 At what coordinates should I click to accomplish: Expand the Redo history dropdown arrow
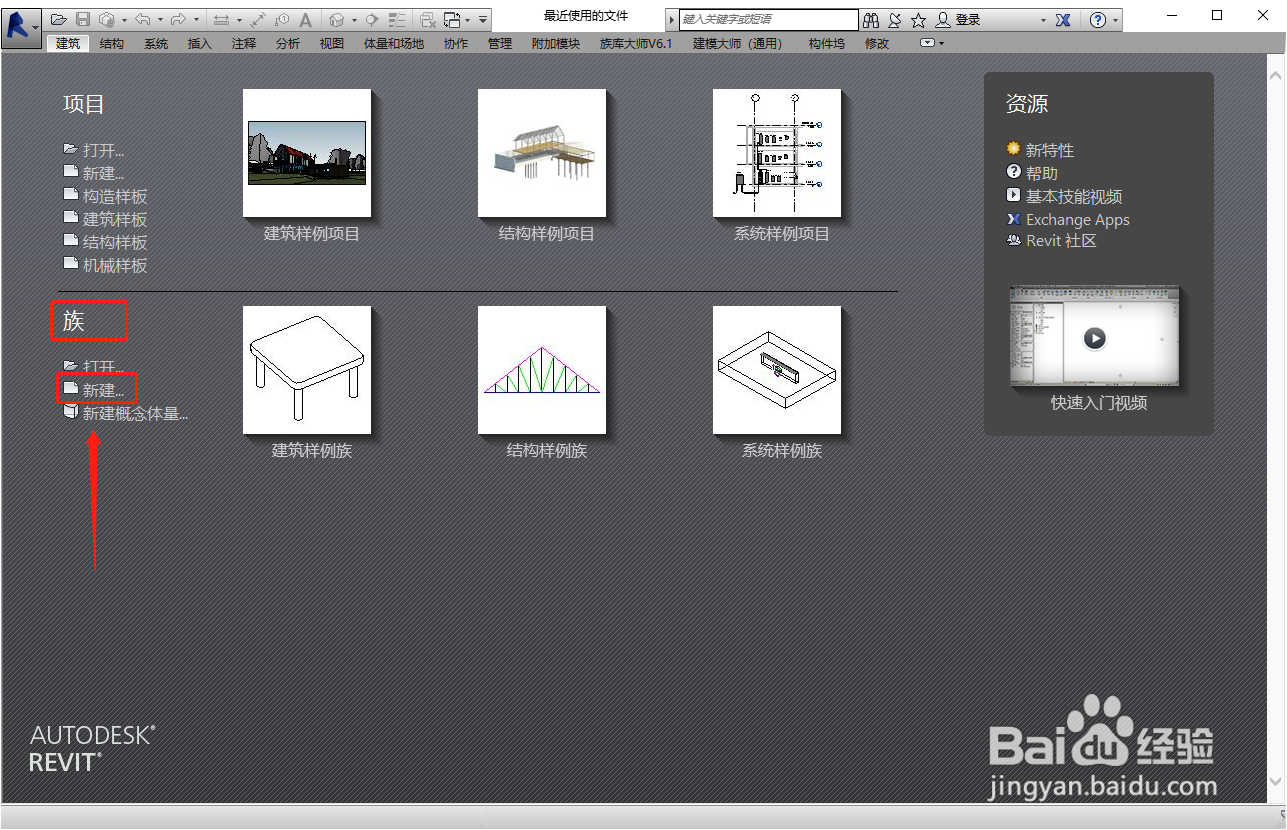[x=196, y=20]
